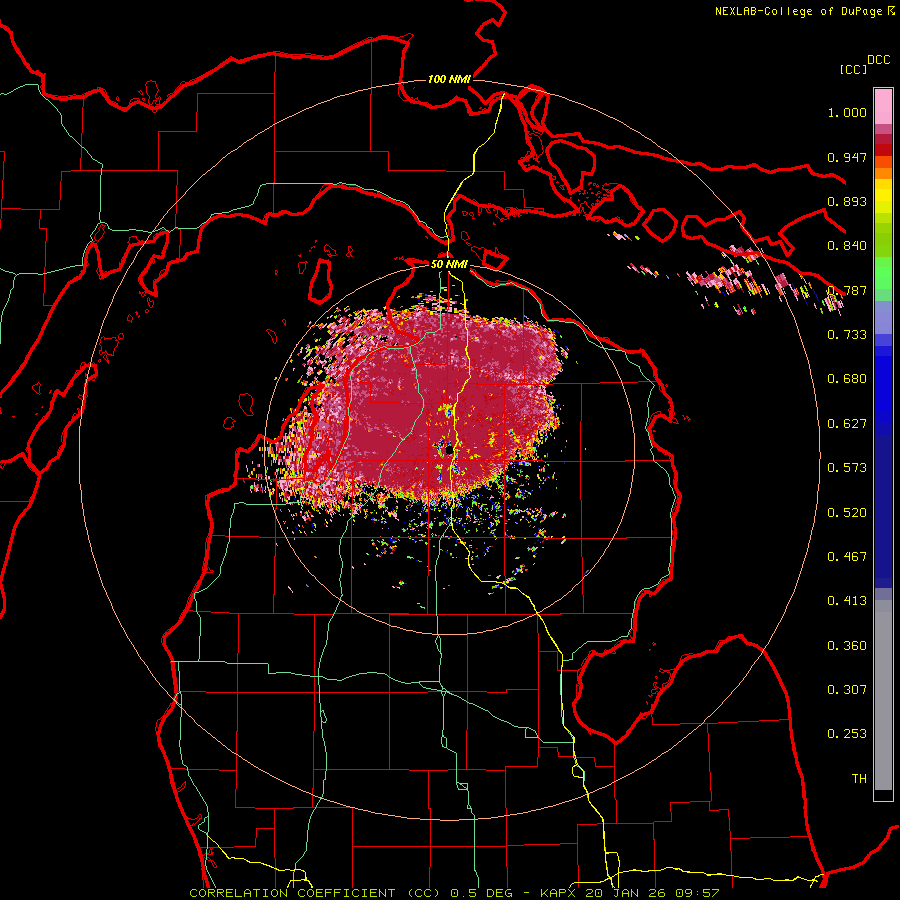Click the NEXLAB-College of DuPage watermark text
This screenshot has height=900, width=900.
[x=805, y=11]
